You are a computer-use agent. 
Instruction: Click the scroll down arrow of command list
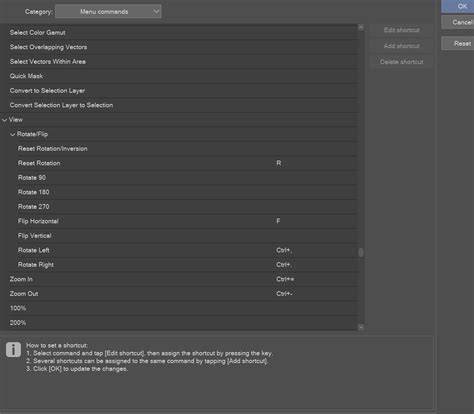[361, 327]
